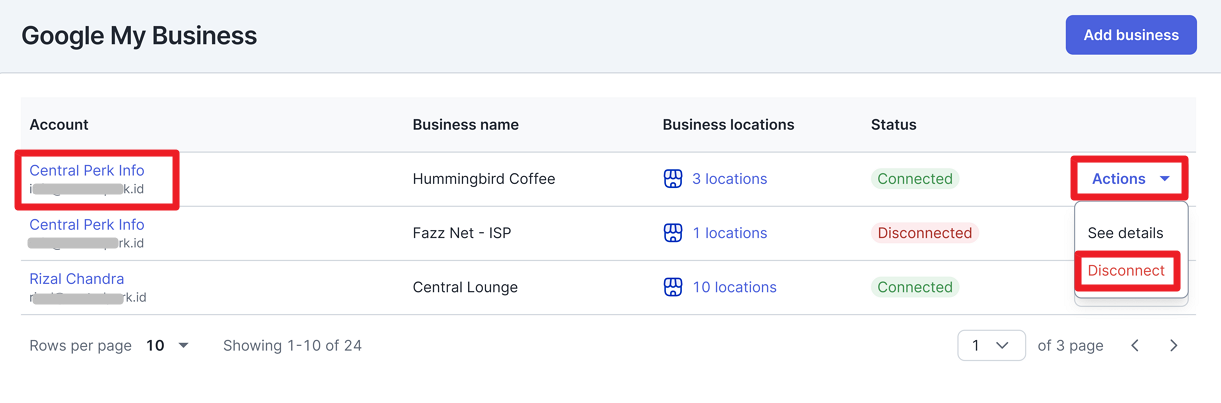The image size is (1221, 403).
Task: Expand the Rows per page dropdown
Action: (x=168, y=346)
